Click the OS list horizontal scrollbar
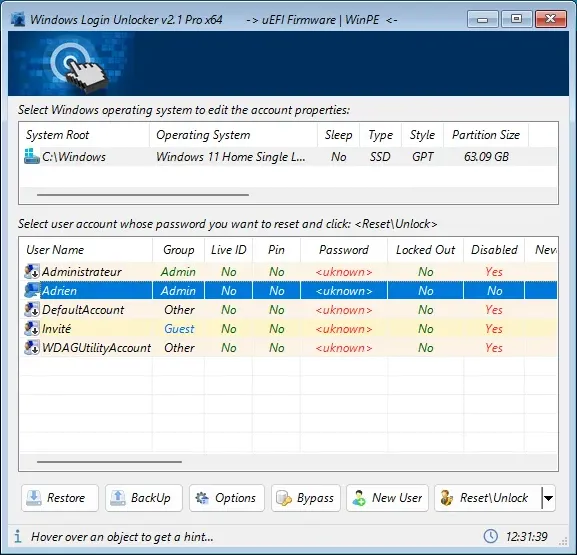Image resolution: width=577 pixels, height=555 pixels. pyautogui.click(x=143, y=195)
